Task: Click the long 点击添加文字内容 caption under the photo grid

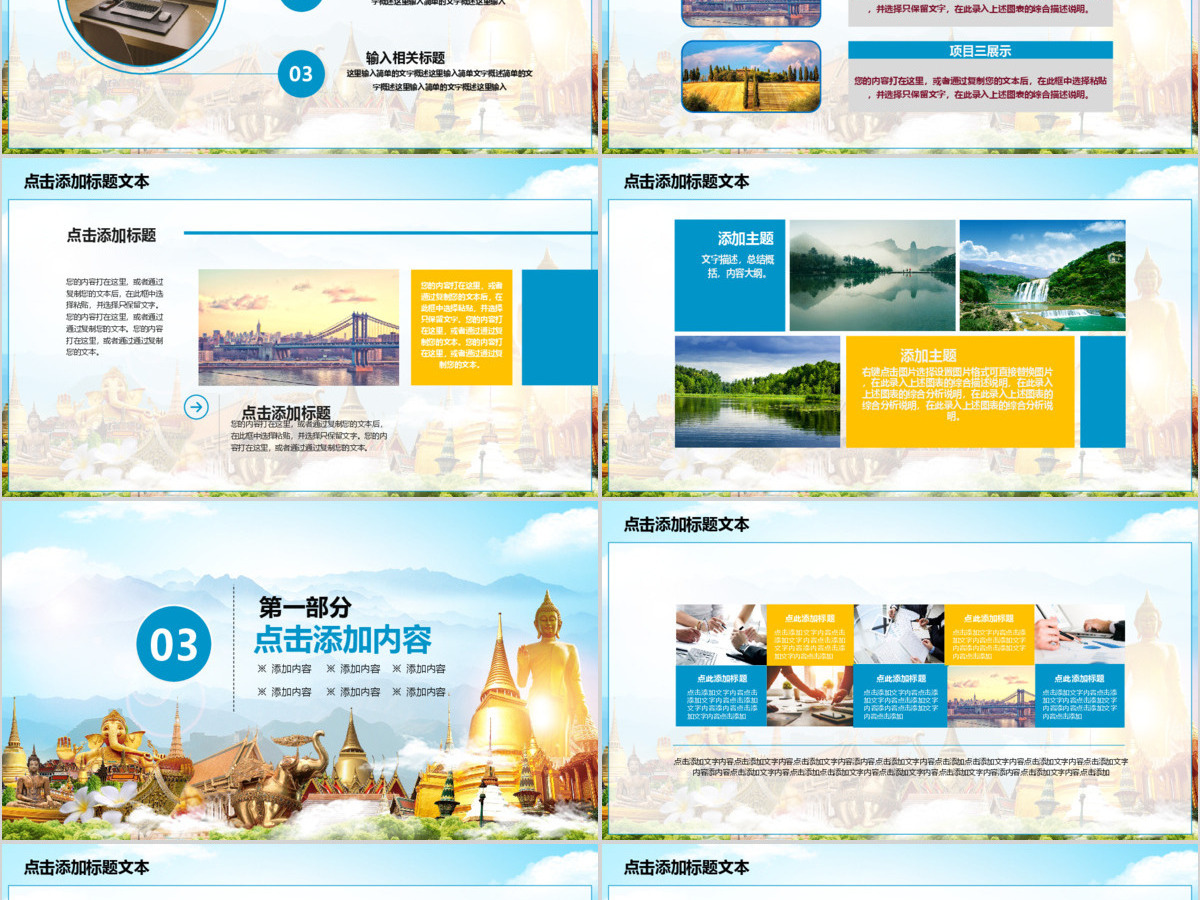Action: coord(900,767)
